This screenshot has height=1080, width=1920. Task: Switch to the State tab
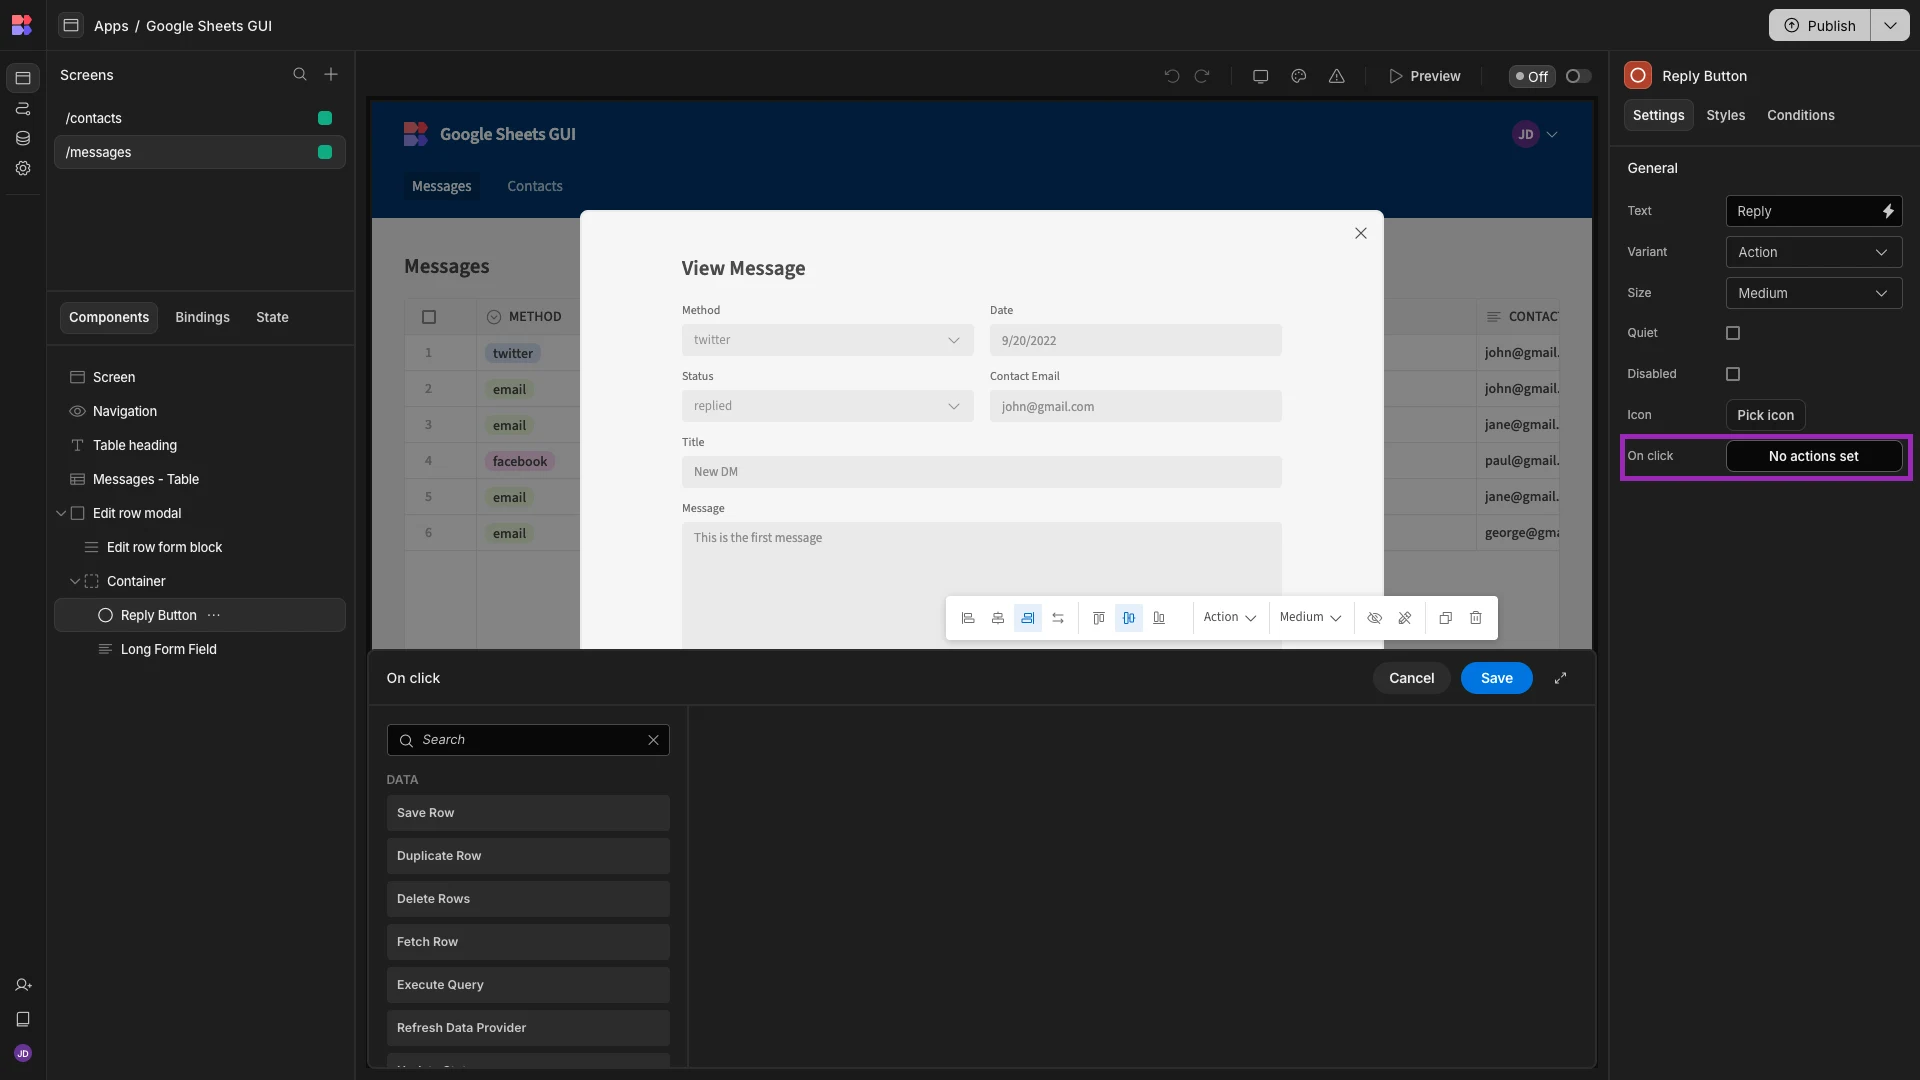click(x=272, y=317)
